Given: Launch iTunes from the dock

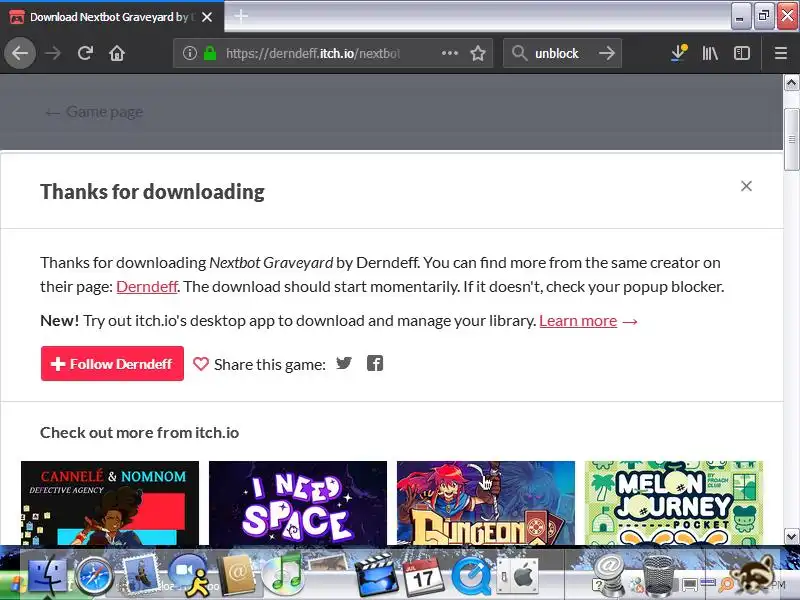Looking at the screenshot, I should tap(283, 574).
